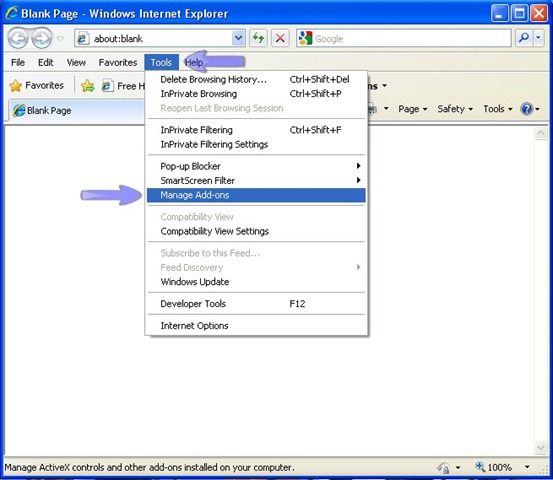Screen dimensions: 553x480
Task: Click the vertical scrollbar down arrow
Action: point(541,447)
